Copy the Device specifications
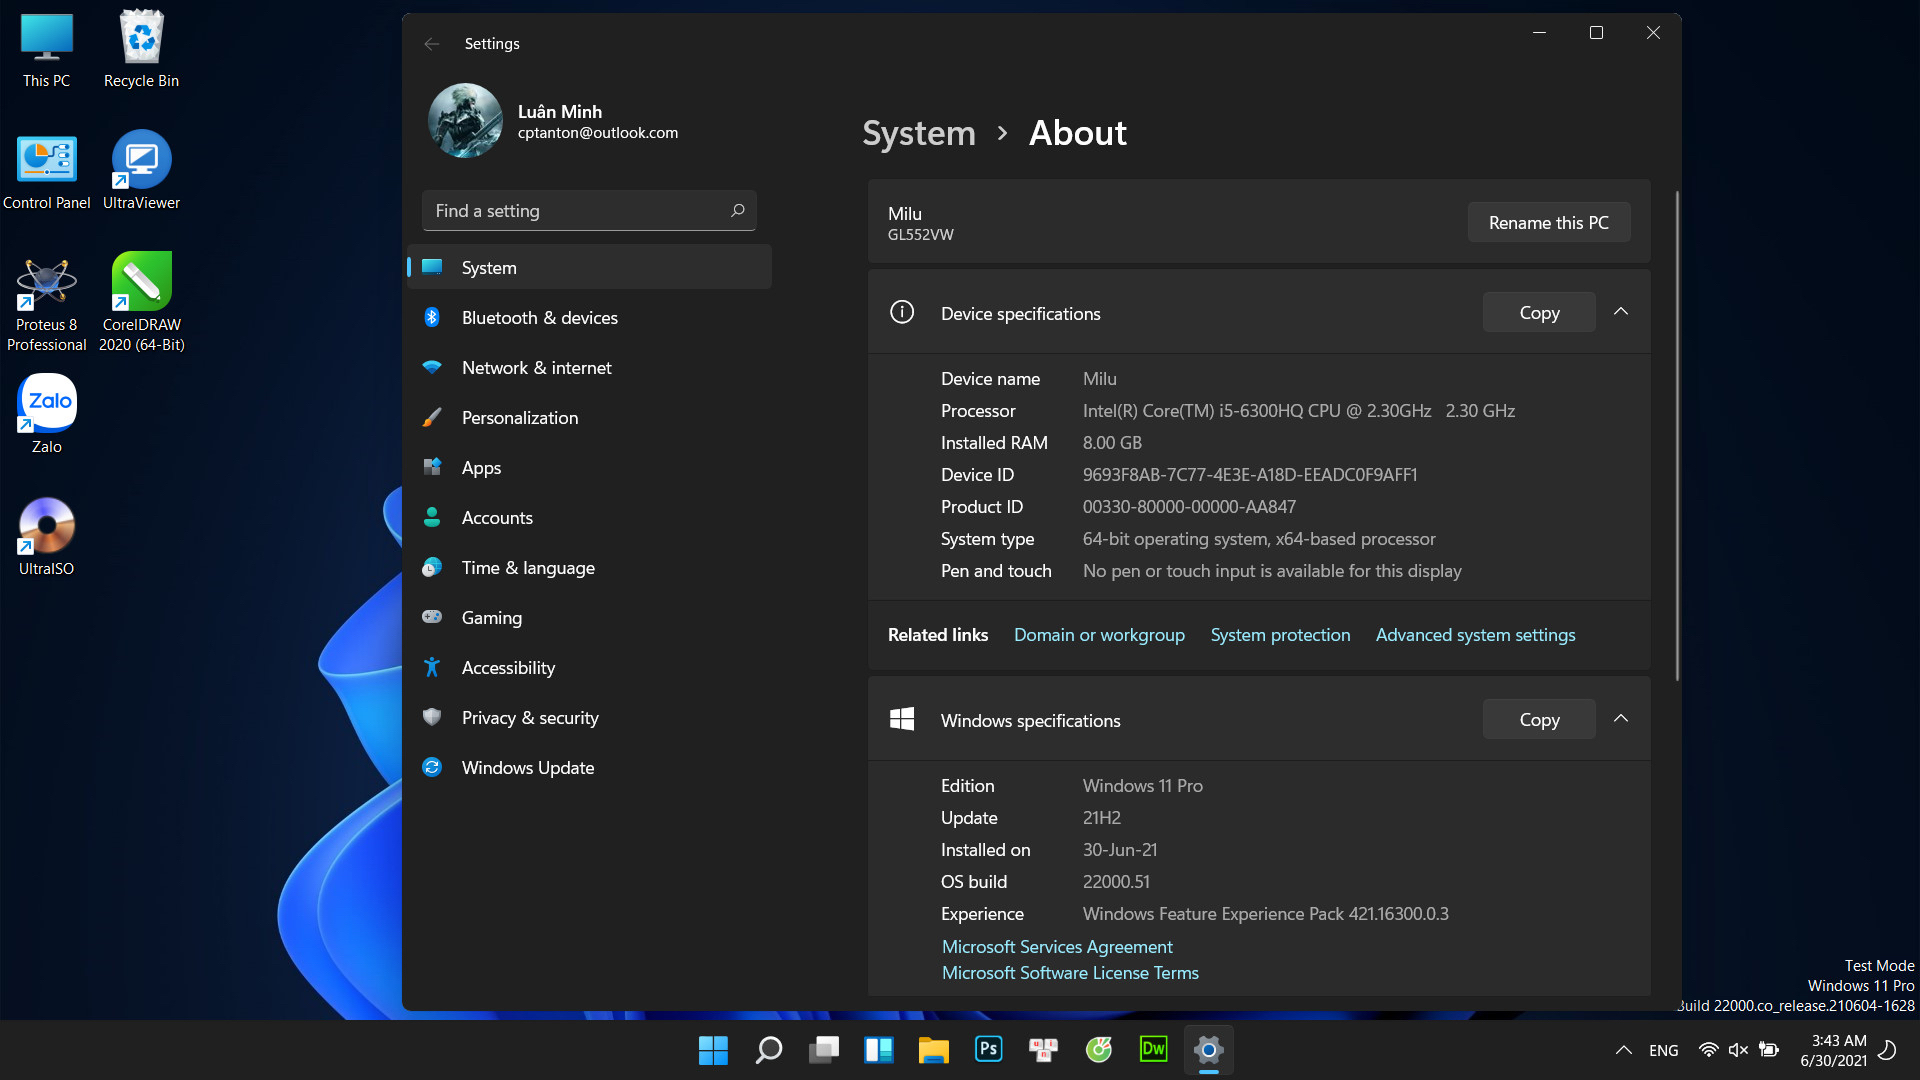1920x1080 pixels. [1539, 312]
